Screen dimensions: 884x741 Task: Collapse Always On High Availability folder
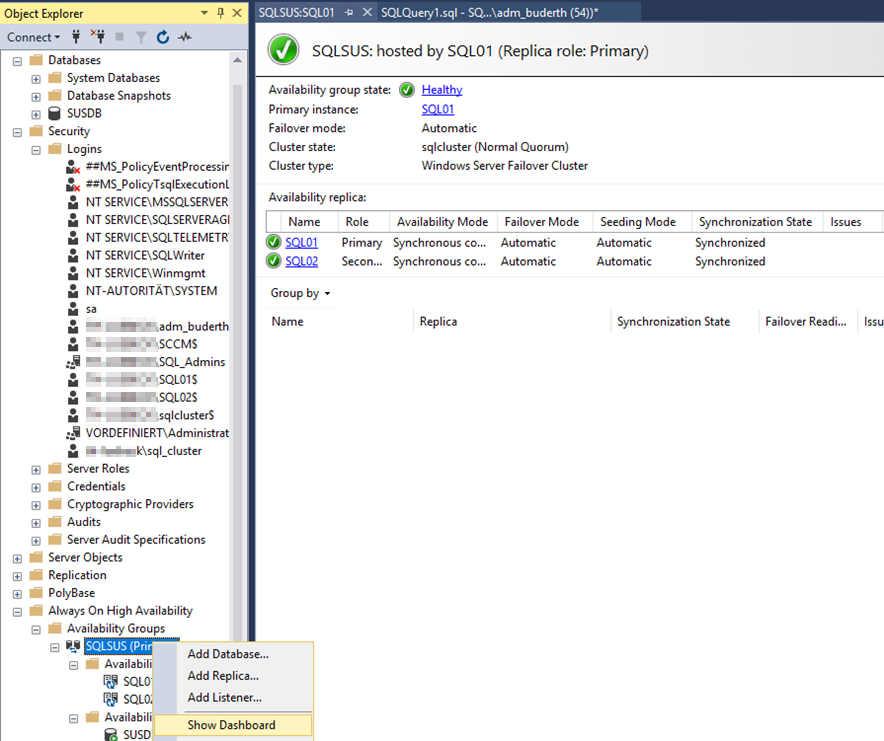17,612
